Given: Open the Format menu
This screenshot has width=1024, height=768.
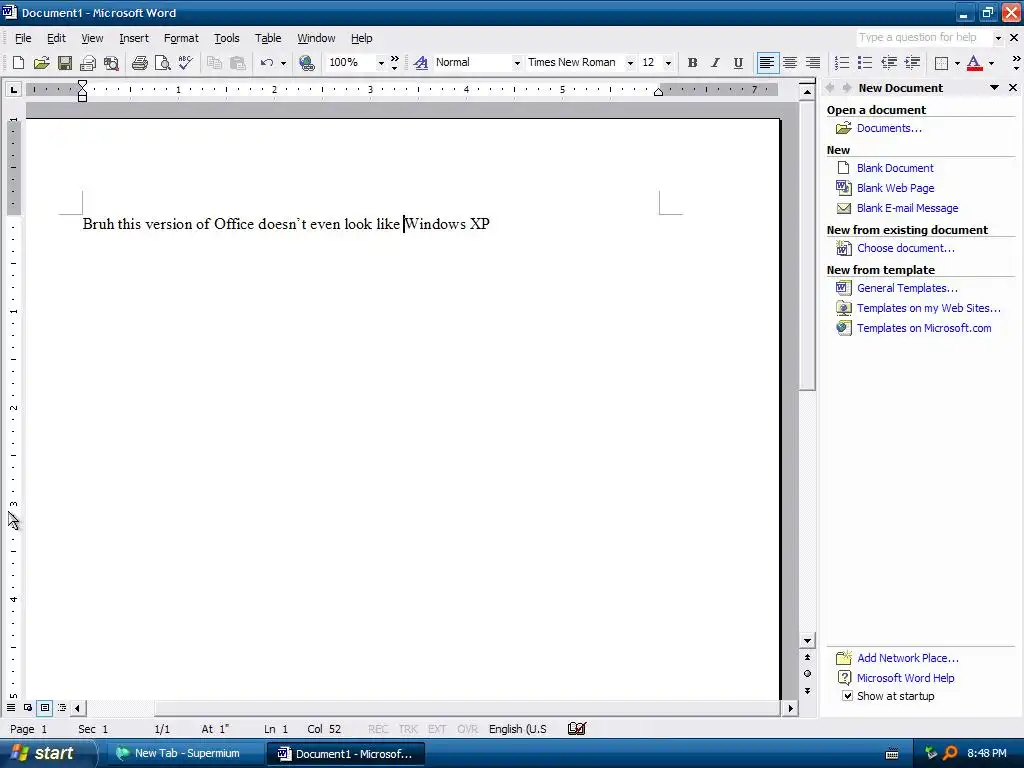Looking at the screenshot, I should tap(181, 38).
